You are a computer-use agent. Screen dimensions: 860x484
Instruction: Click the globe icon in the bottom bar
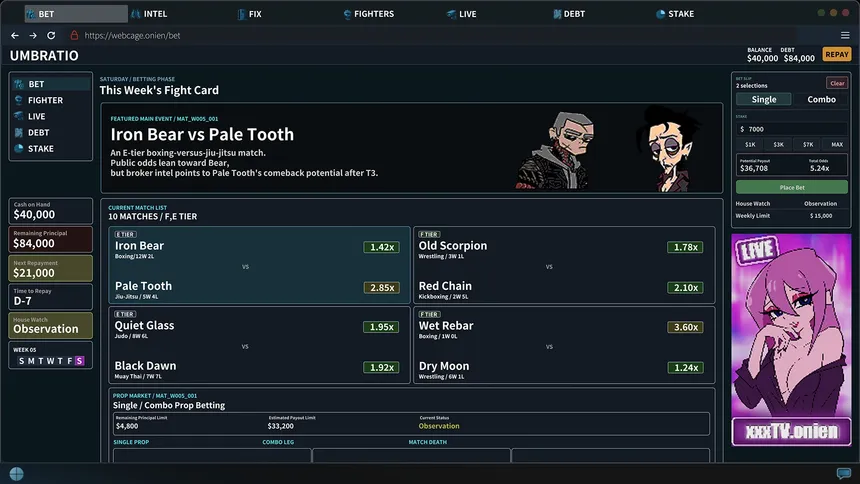[16, 474]
